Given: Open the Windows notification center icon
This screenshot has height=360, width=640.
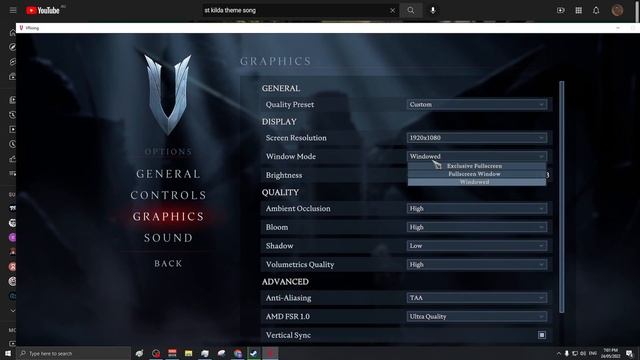Looking at the screenshot, I should pos(629,353).
